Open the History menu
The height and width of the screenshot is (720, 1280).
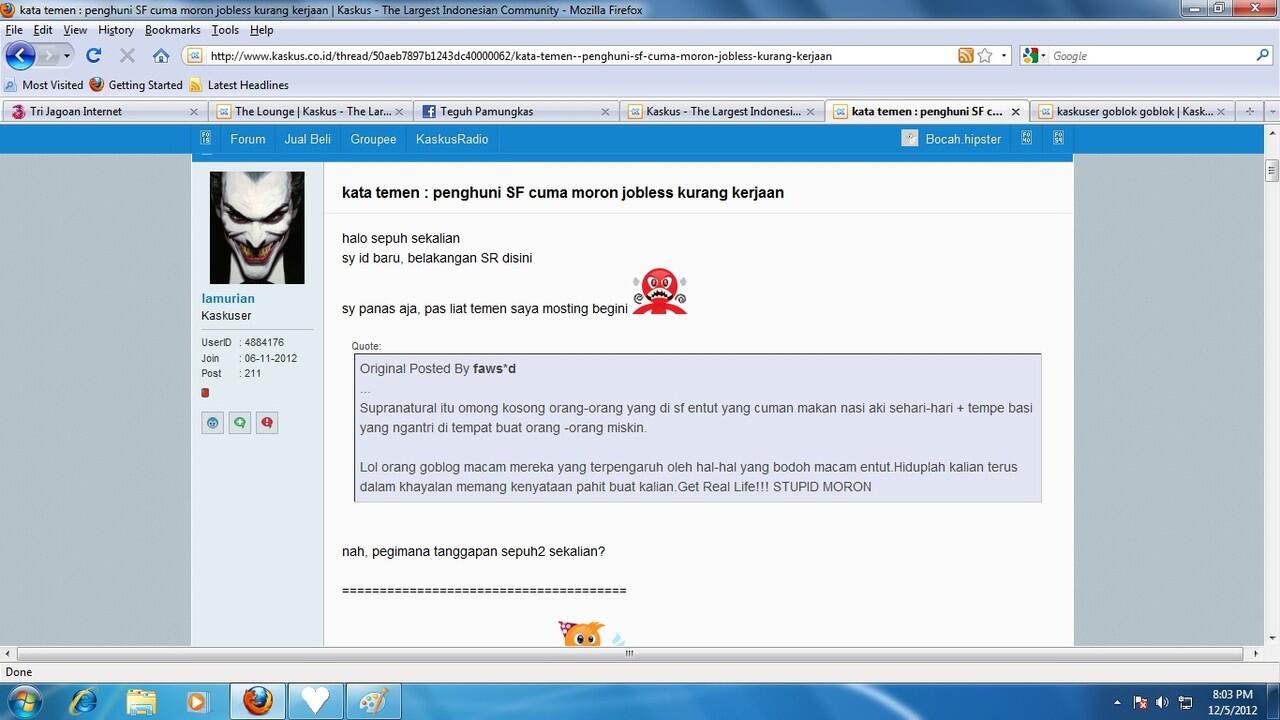(116, 30)
